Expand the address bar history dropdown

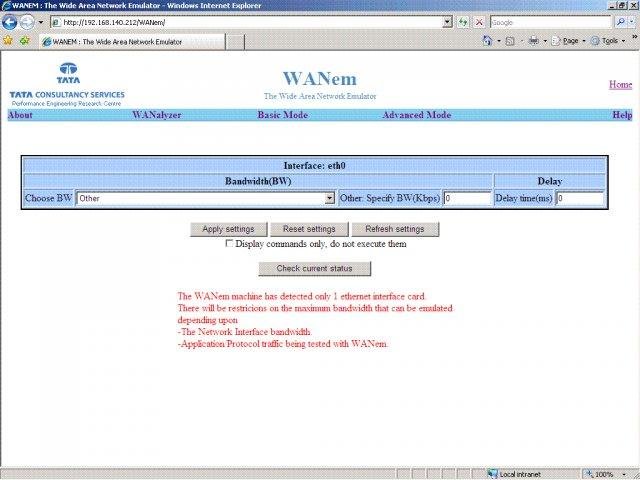pos(448,22)
